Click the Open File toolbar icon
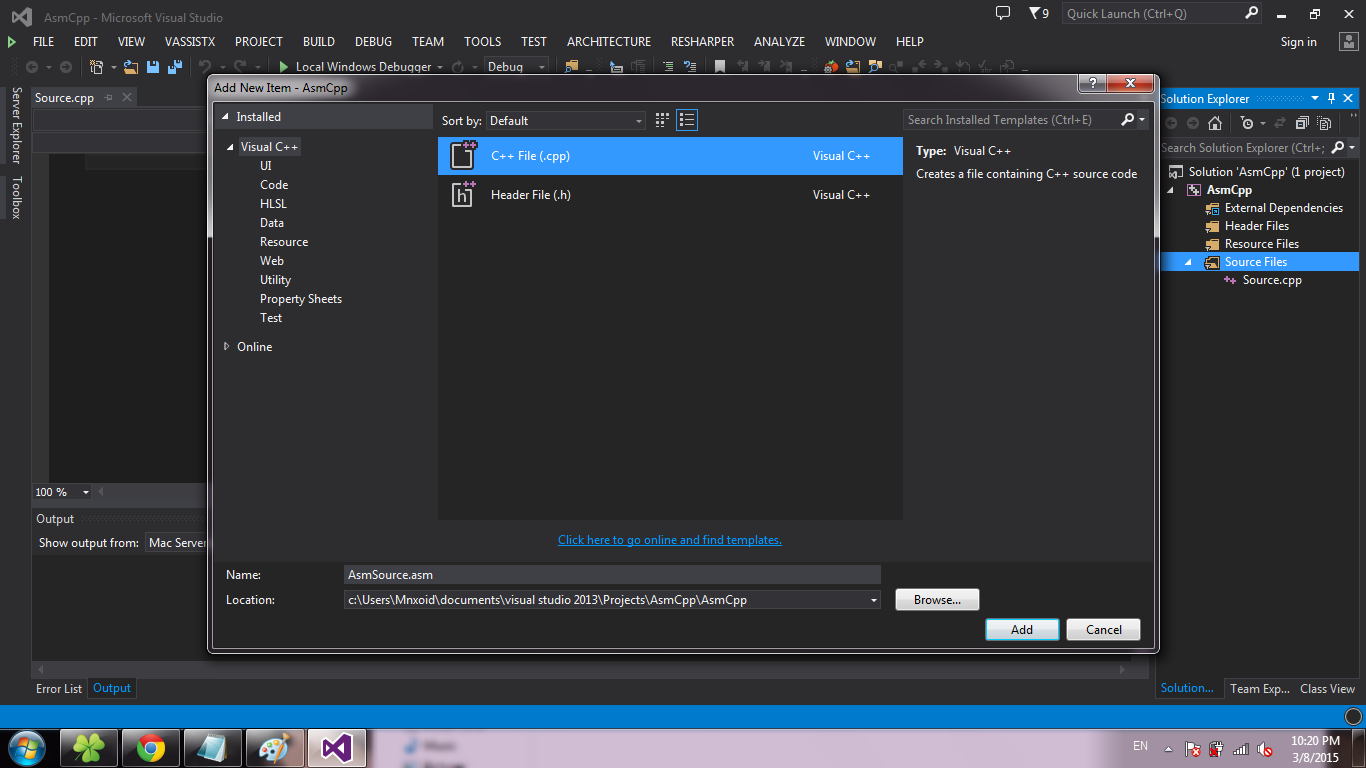Screen dimensions: 1366x768 click(133, 67)
